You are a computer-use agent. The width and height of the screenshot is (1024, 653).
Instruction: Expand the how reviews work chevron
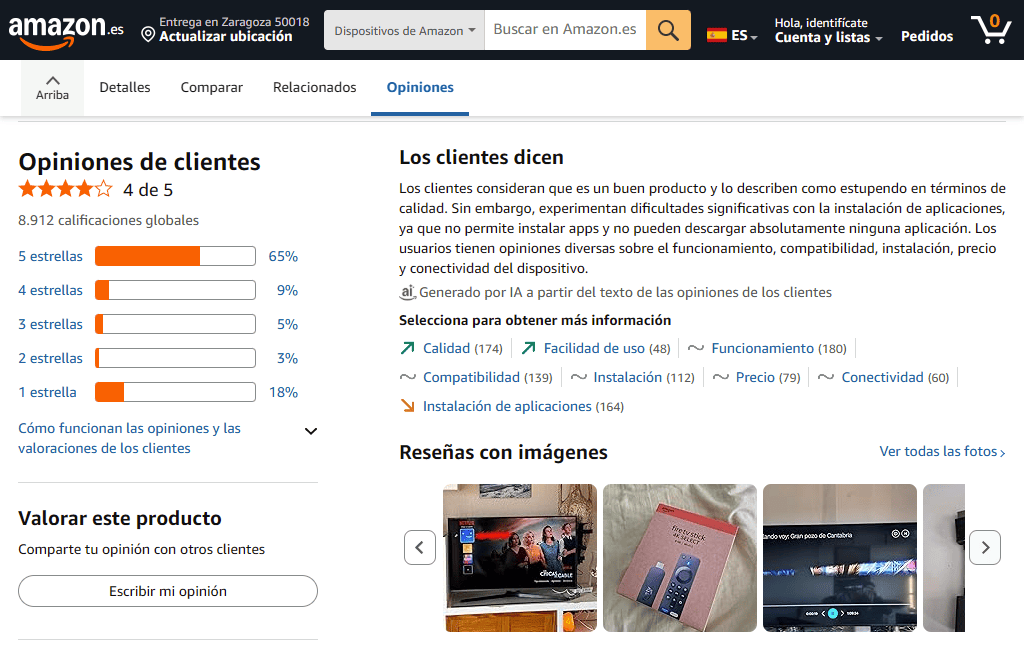coord(311,431)
